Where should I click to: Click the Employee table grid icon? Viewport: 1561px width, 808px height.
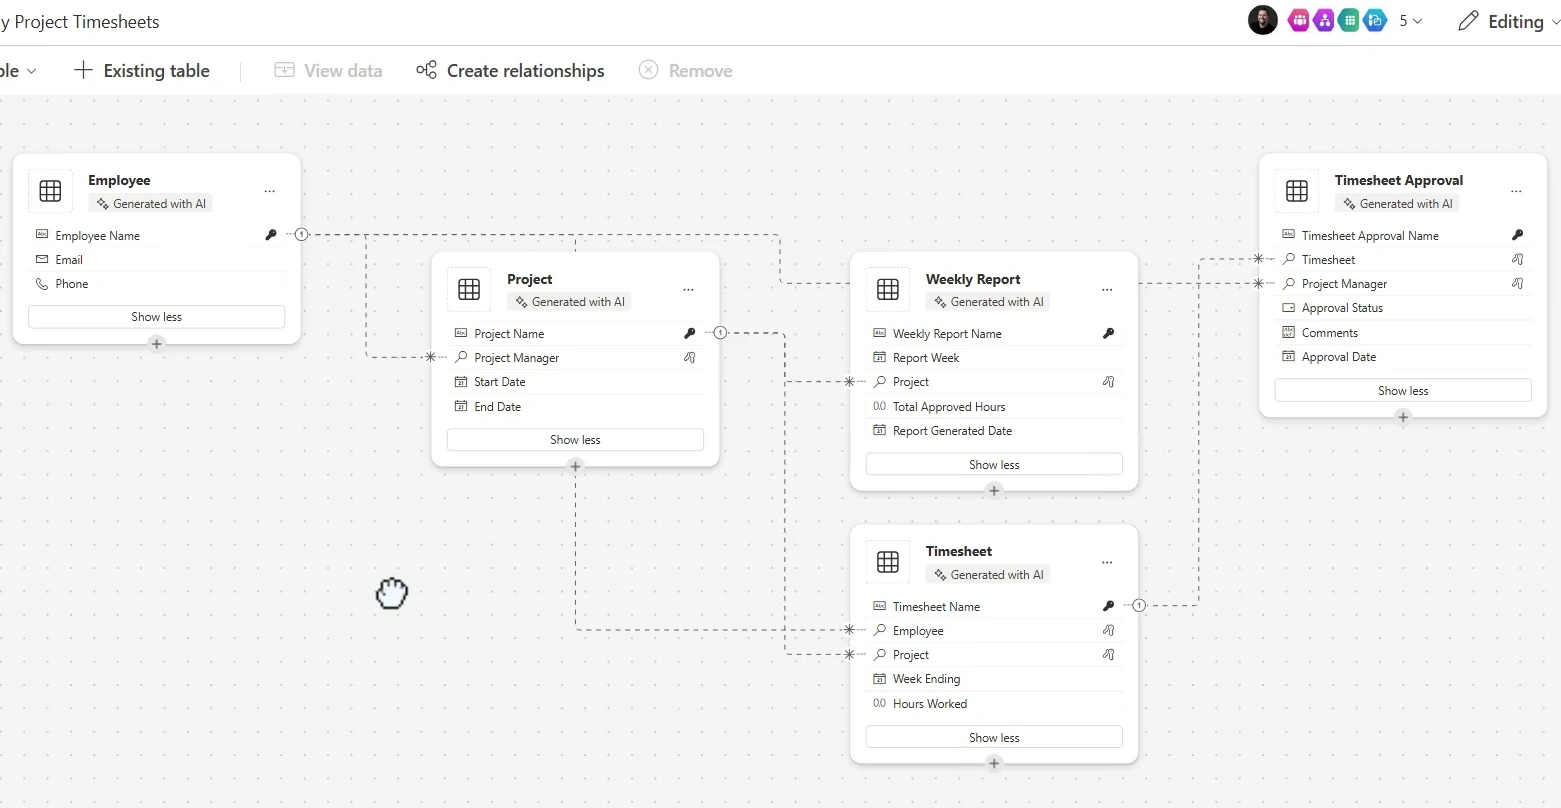(50, 191)
